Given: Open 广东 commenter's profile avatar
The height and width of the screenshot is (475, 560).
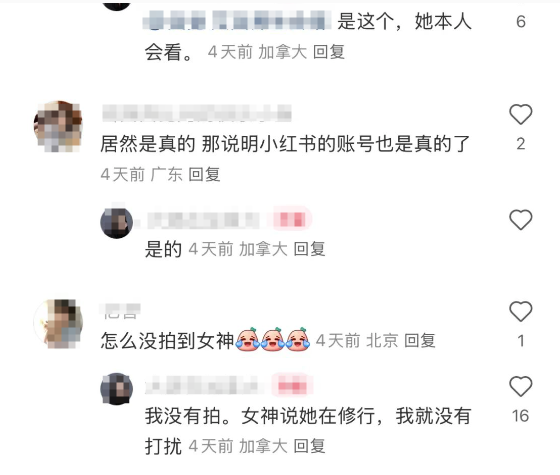Looking at the screenshot, I should pyautogui.click(x=58, y=126).
